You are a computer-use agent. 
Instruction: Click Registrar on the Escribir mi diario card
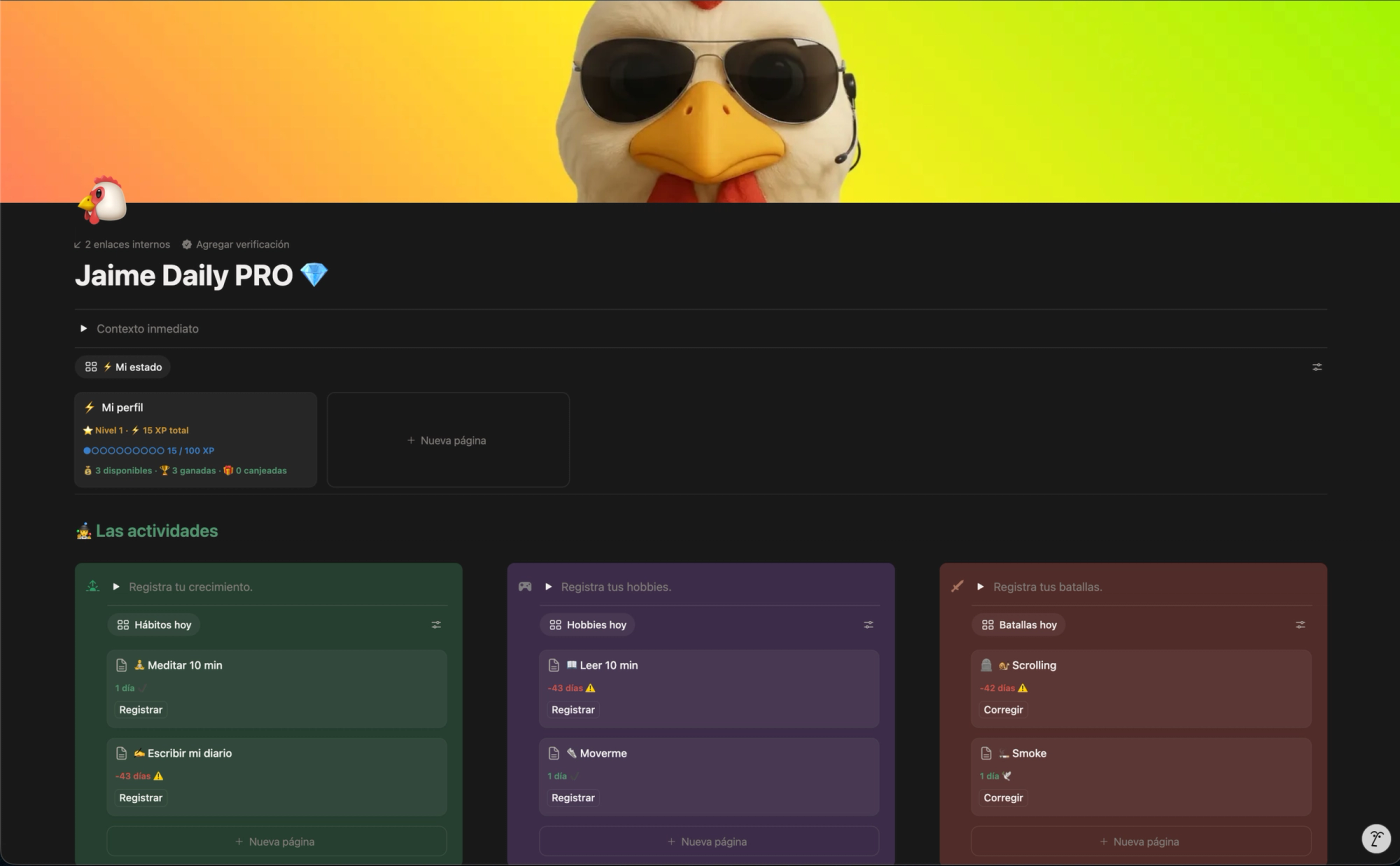[141, 798]
